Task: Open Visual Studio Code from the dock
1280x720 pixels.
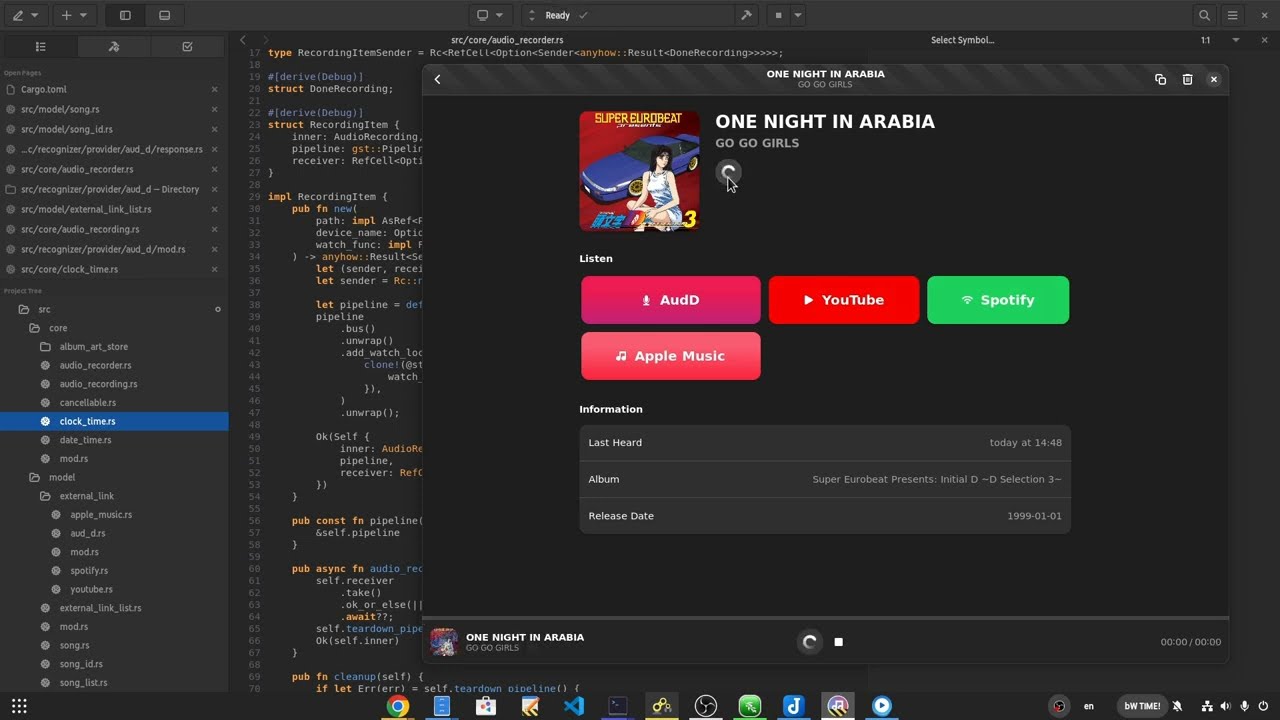Action: [574, 706]
